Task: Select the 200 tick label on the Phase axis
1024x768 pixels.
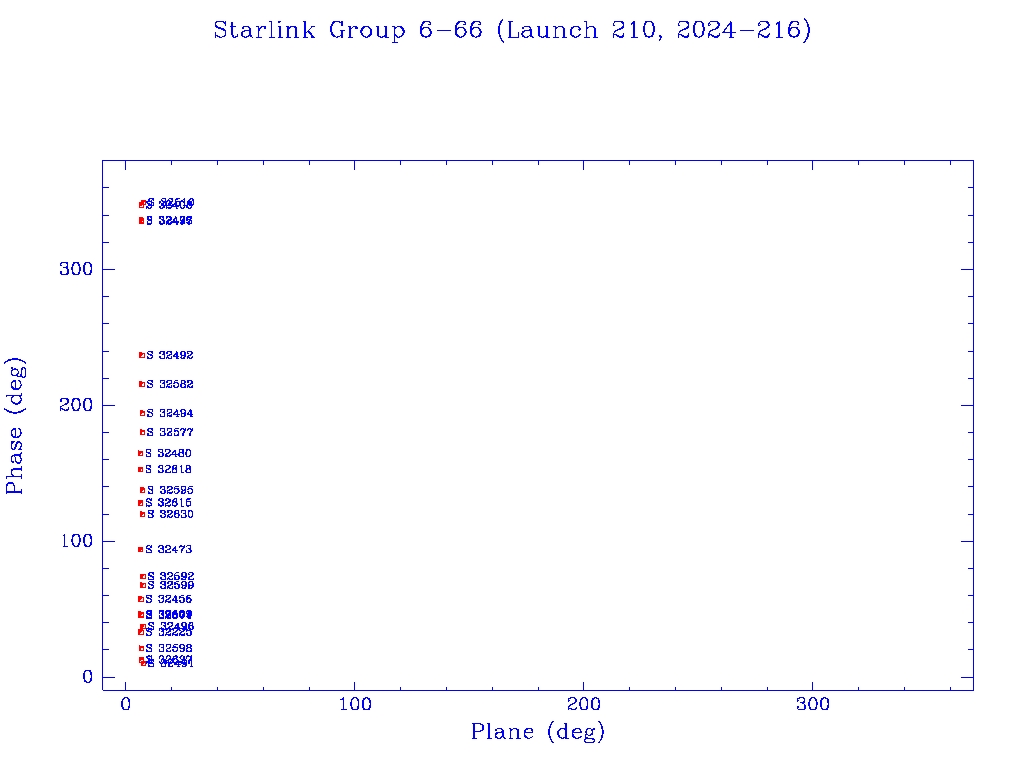Action: coord(76,405)
